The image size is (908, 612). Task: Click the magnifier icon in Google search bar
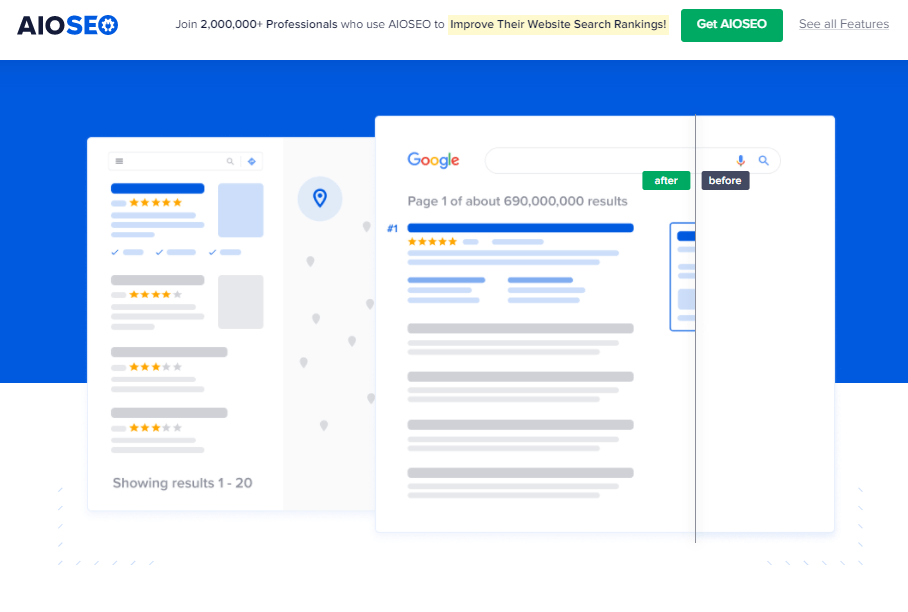tap(764, 160)
